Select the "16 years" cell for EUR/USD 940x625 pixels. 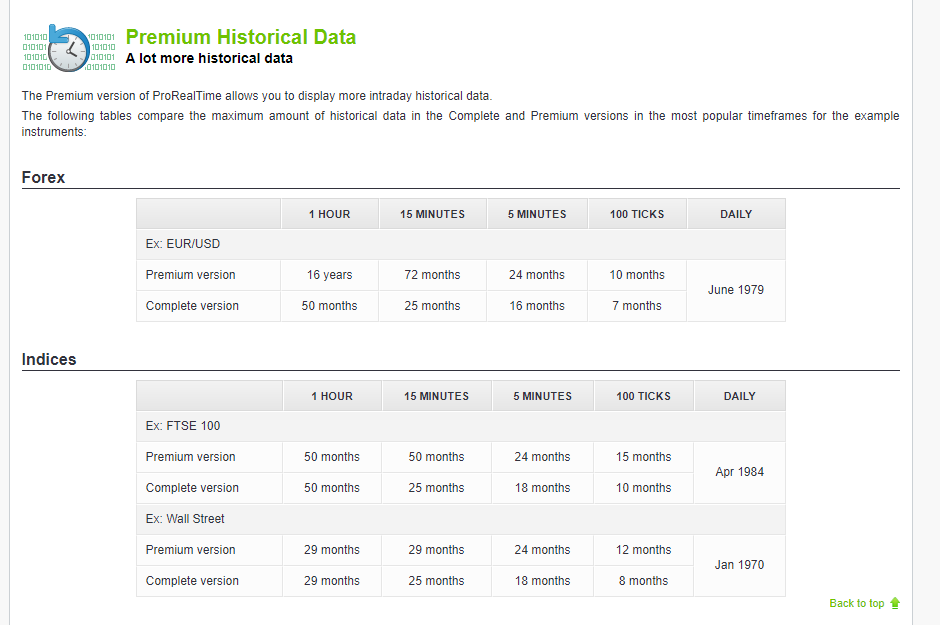329,275
